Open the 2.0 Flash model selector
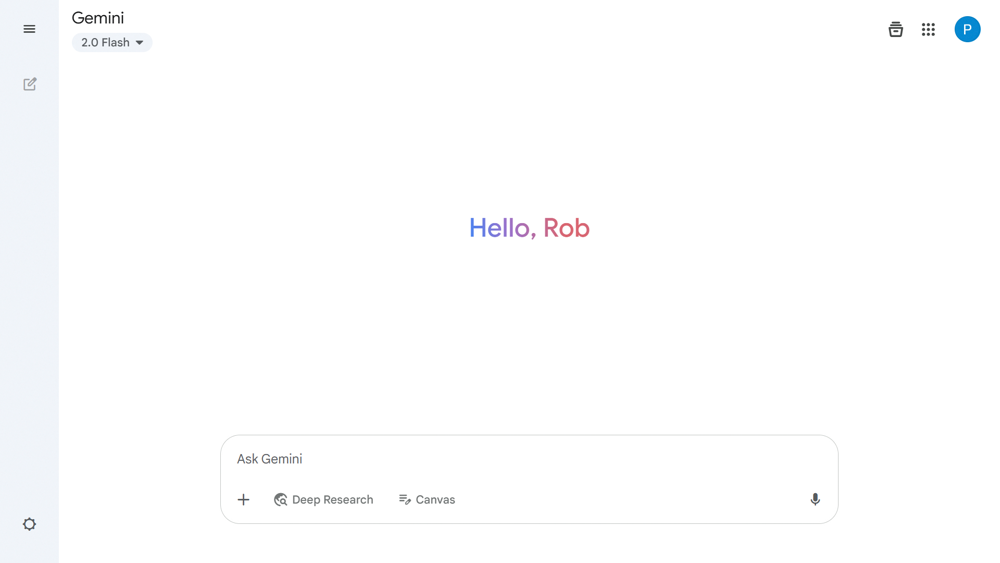1000x563 pixels. point(111,42)
